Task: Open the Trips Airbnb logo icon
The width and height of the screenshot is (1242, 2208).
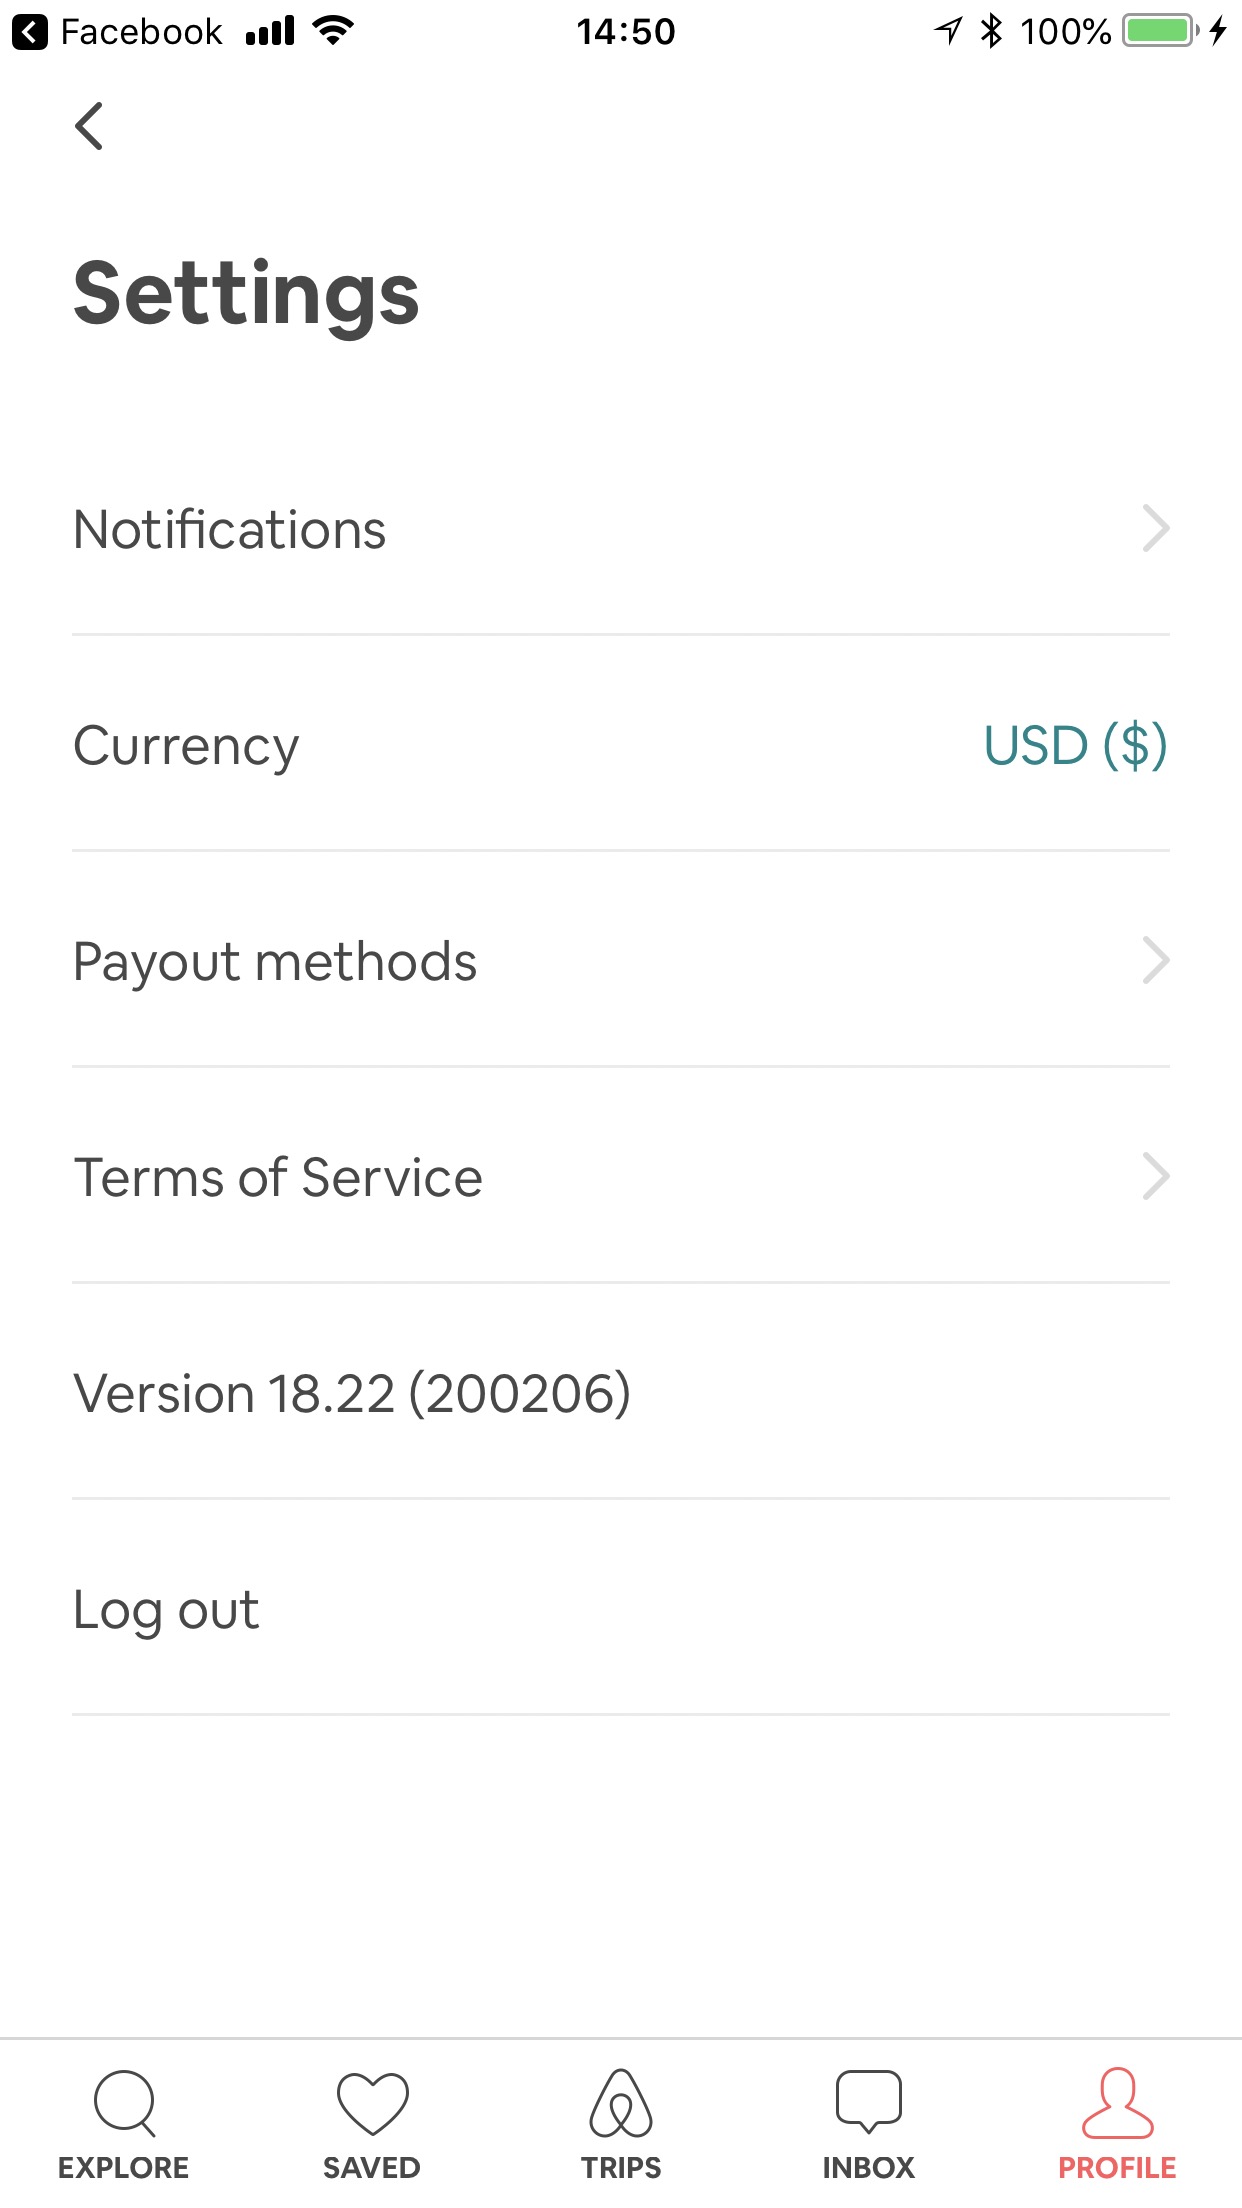Action: [621, 2102]
